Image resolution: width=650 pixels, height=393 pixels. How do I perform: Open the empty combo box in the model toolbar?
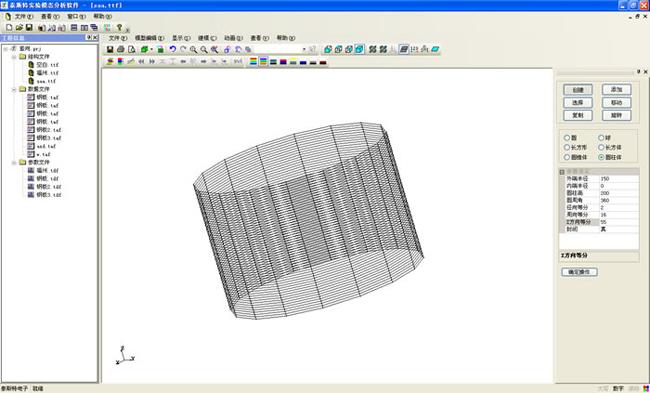coord(280,49)
